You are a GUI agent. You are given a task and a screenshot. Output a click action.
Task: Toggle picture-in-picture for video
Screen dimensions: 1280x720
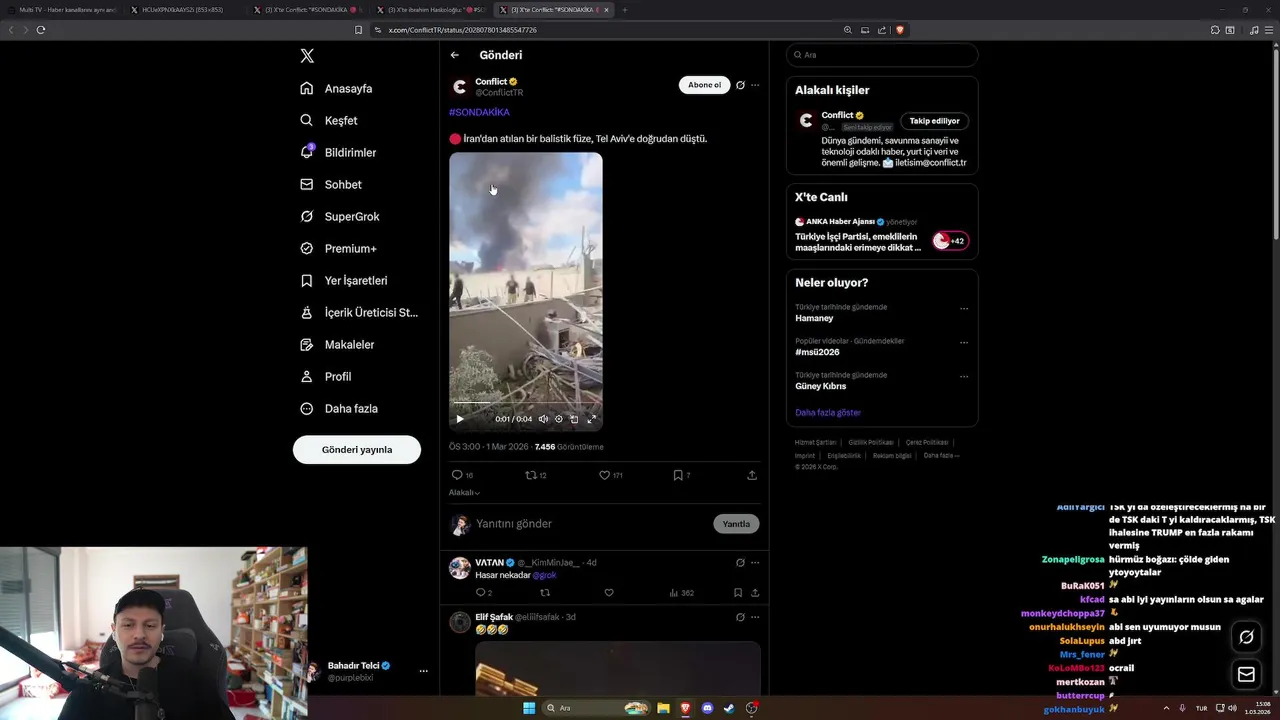[x=574, y=419]
